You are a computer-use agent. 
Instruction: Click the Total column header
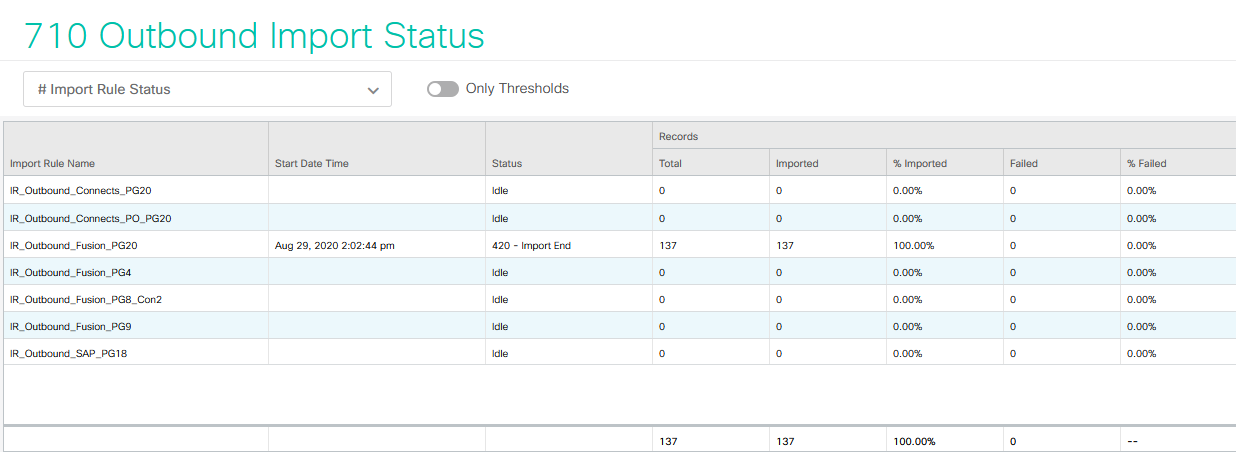[670, 163]
